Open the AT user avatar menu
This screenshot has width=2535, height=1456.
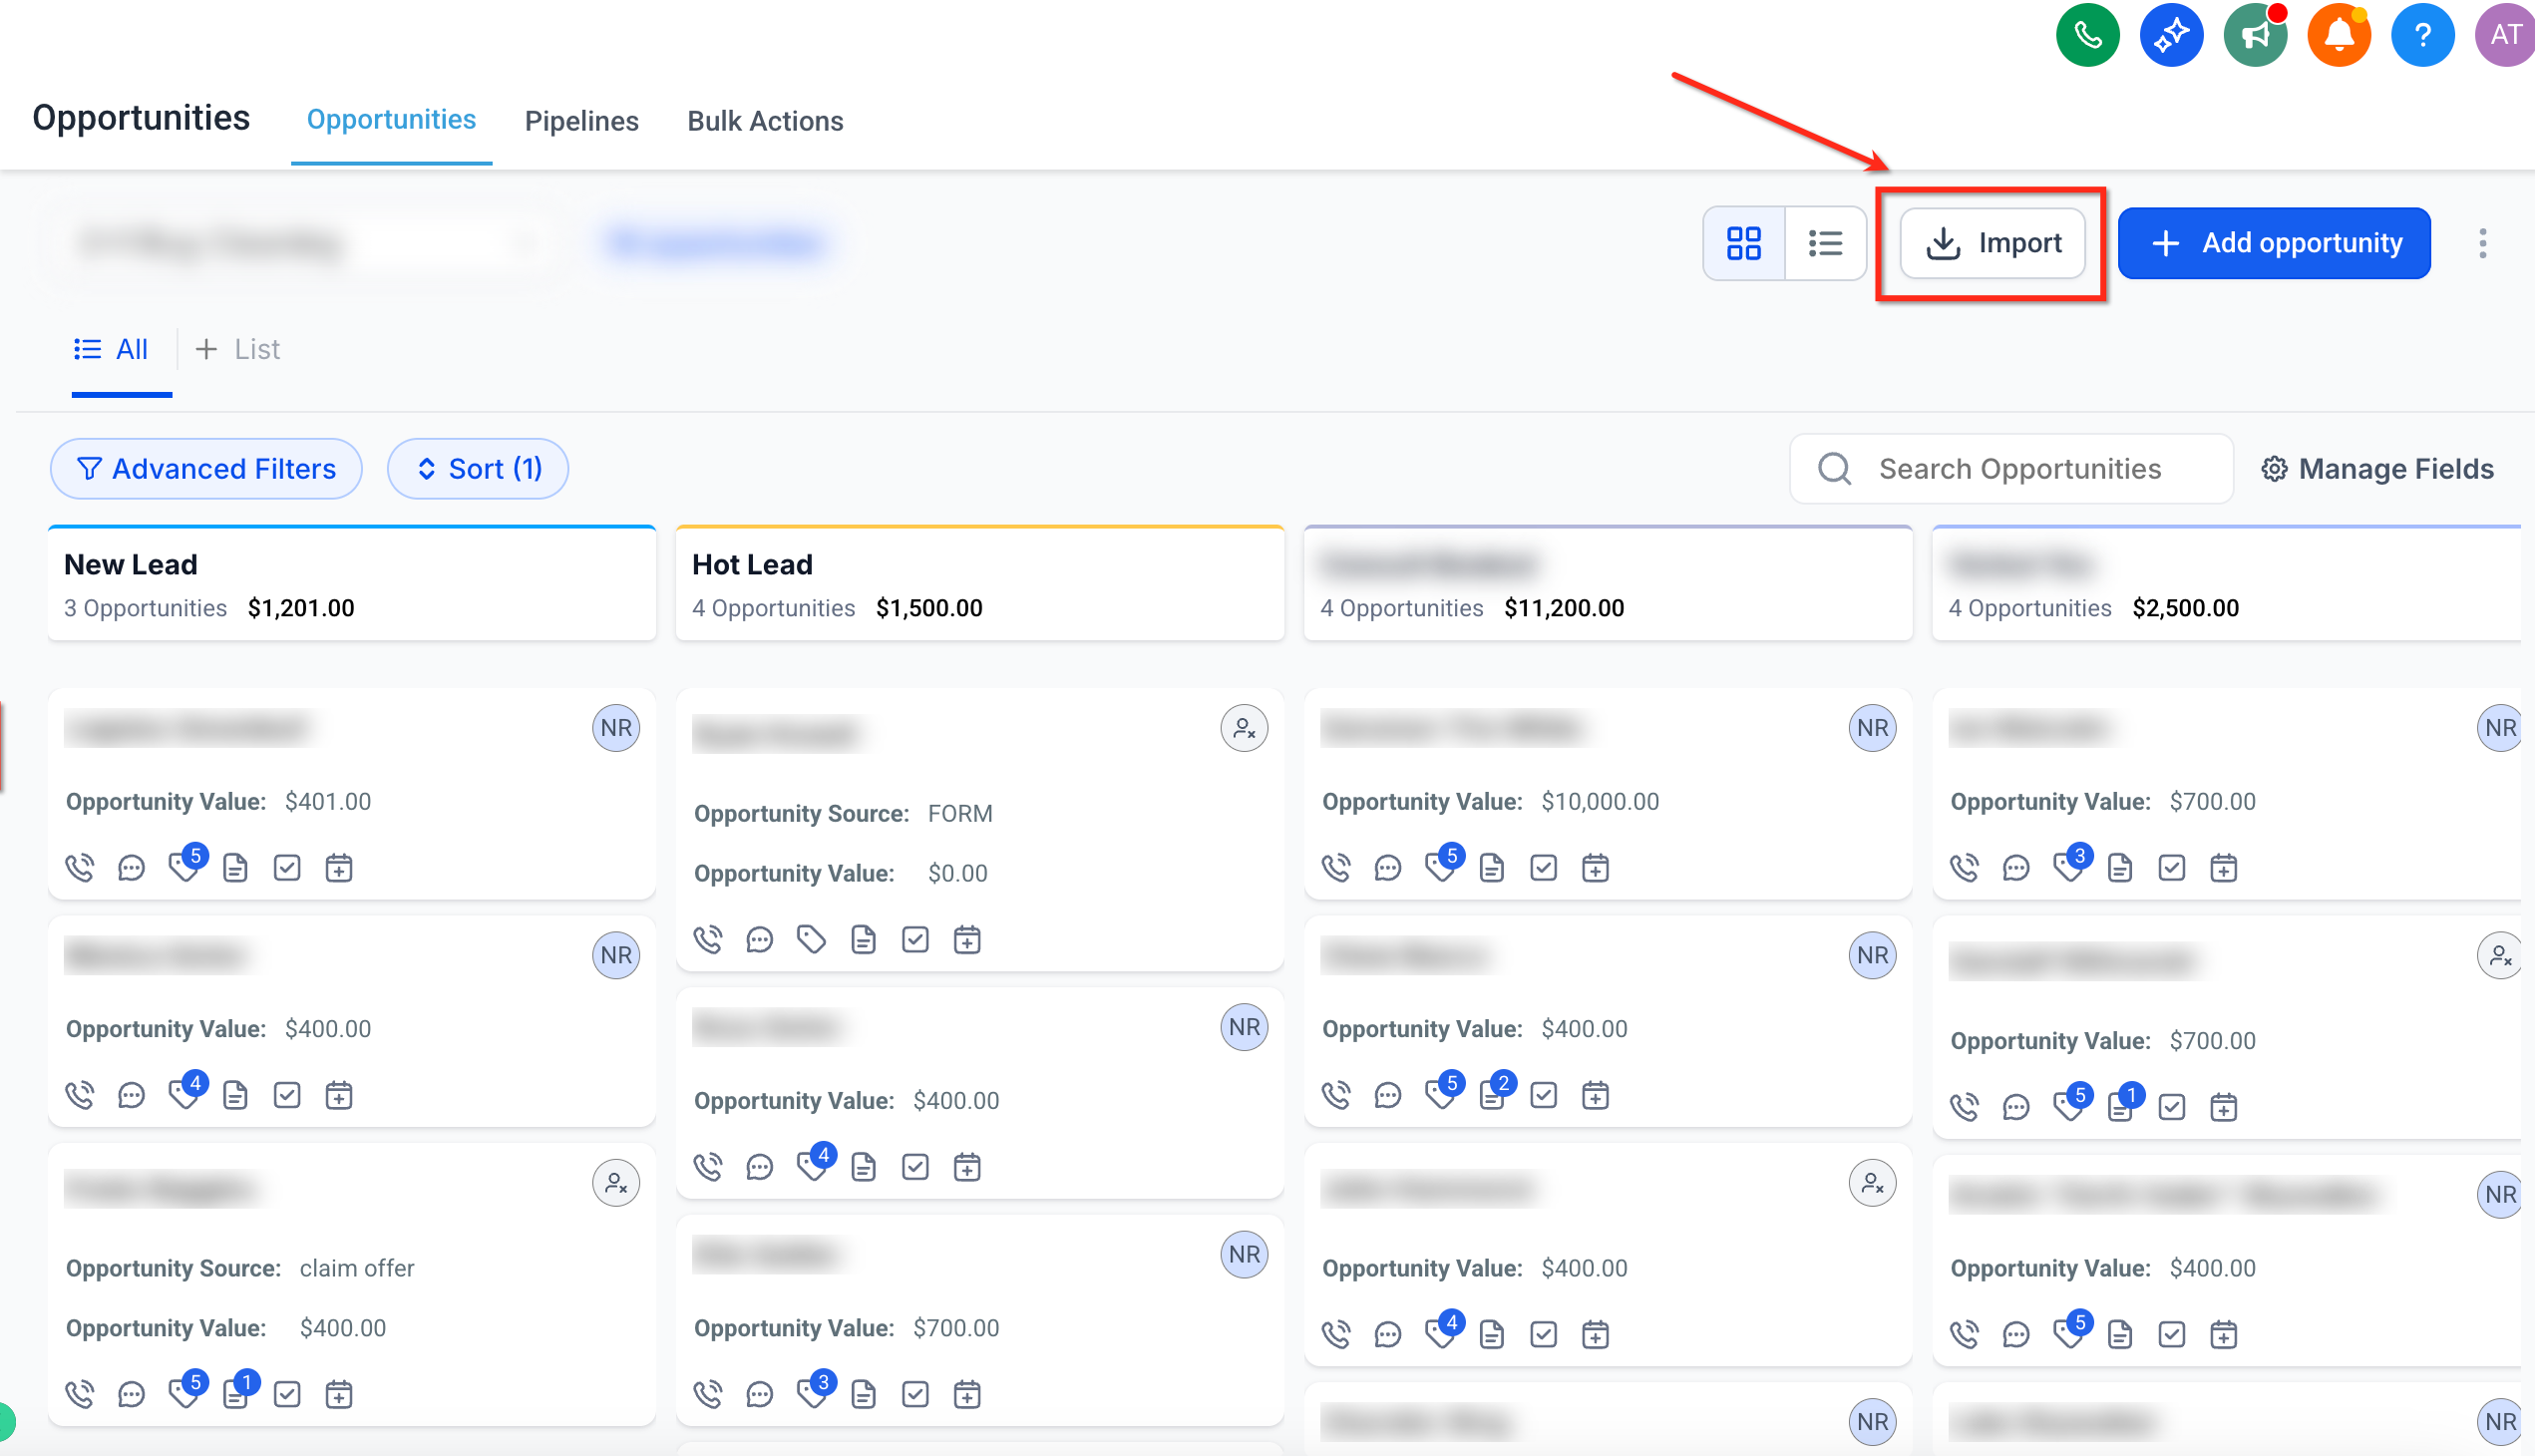pyautogui.click(x=2505, y=35)
